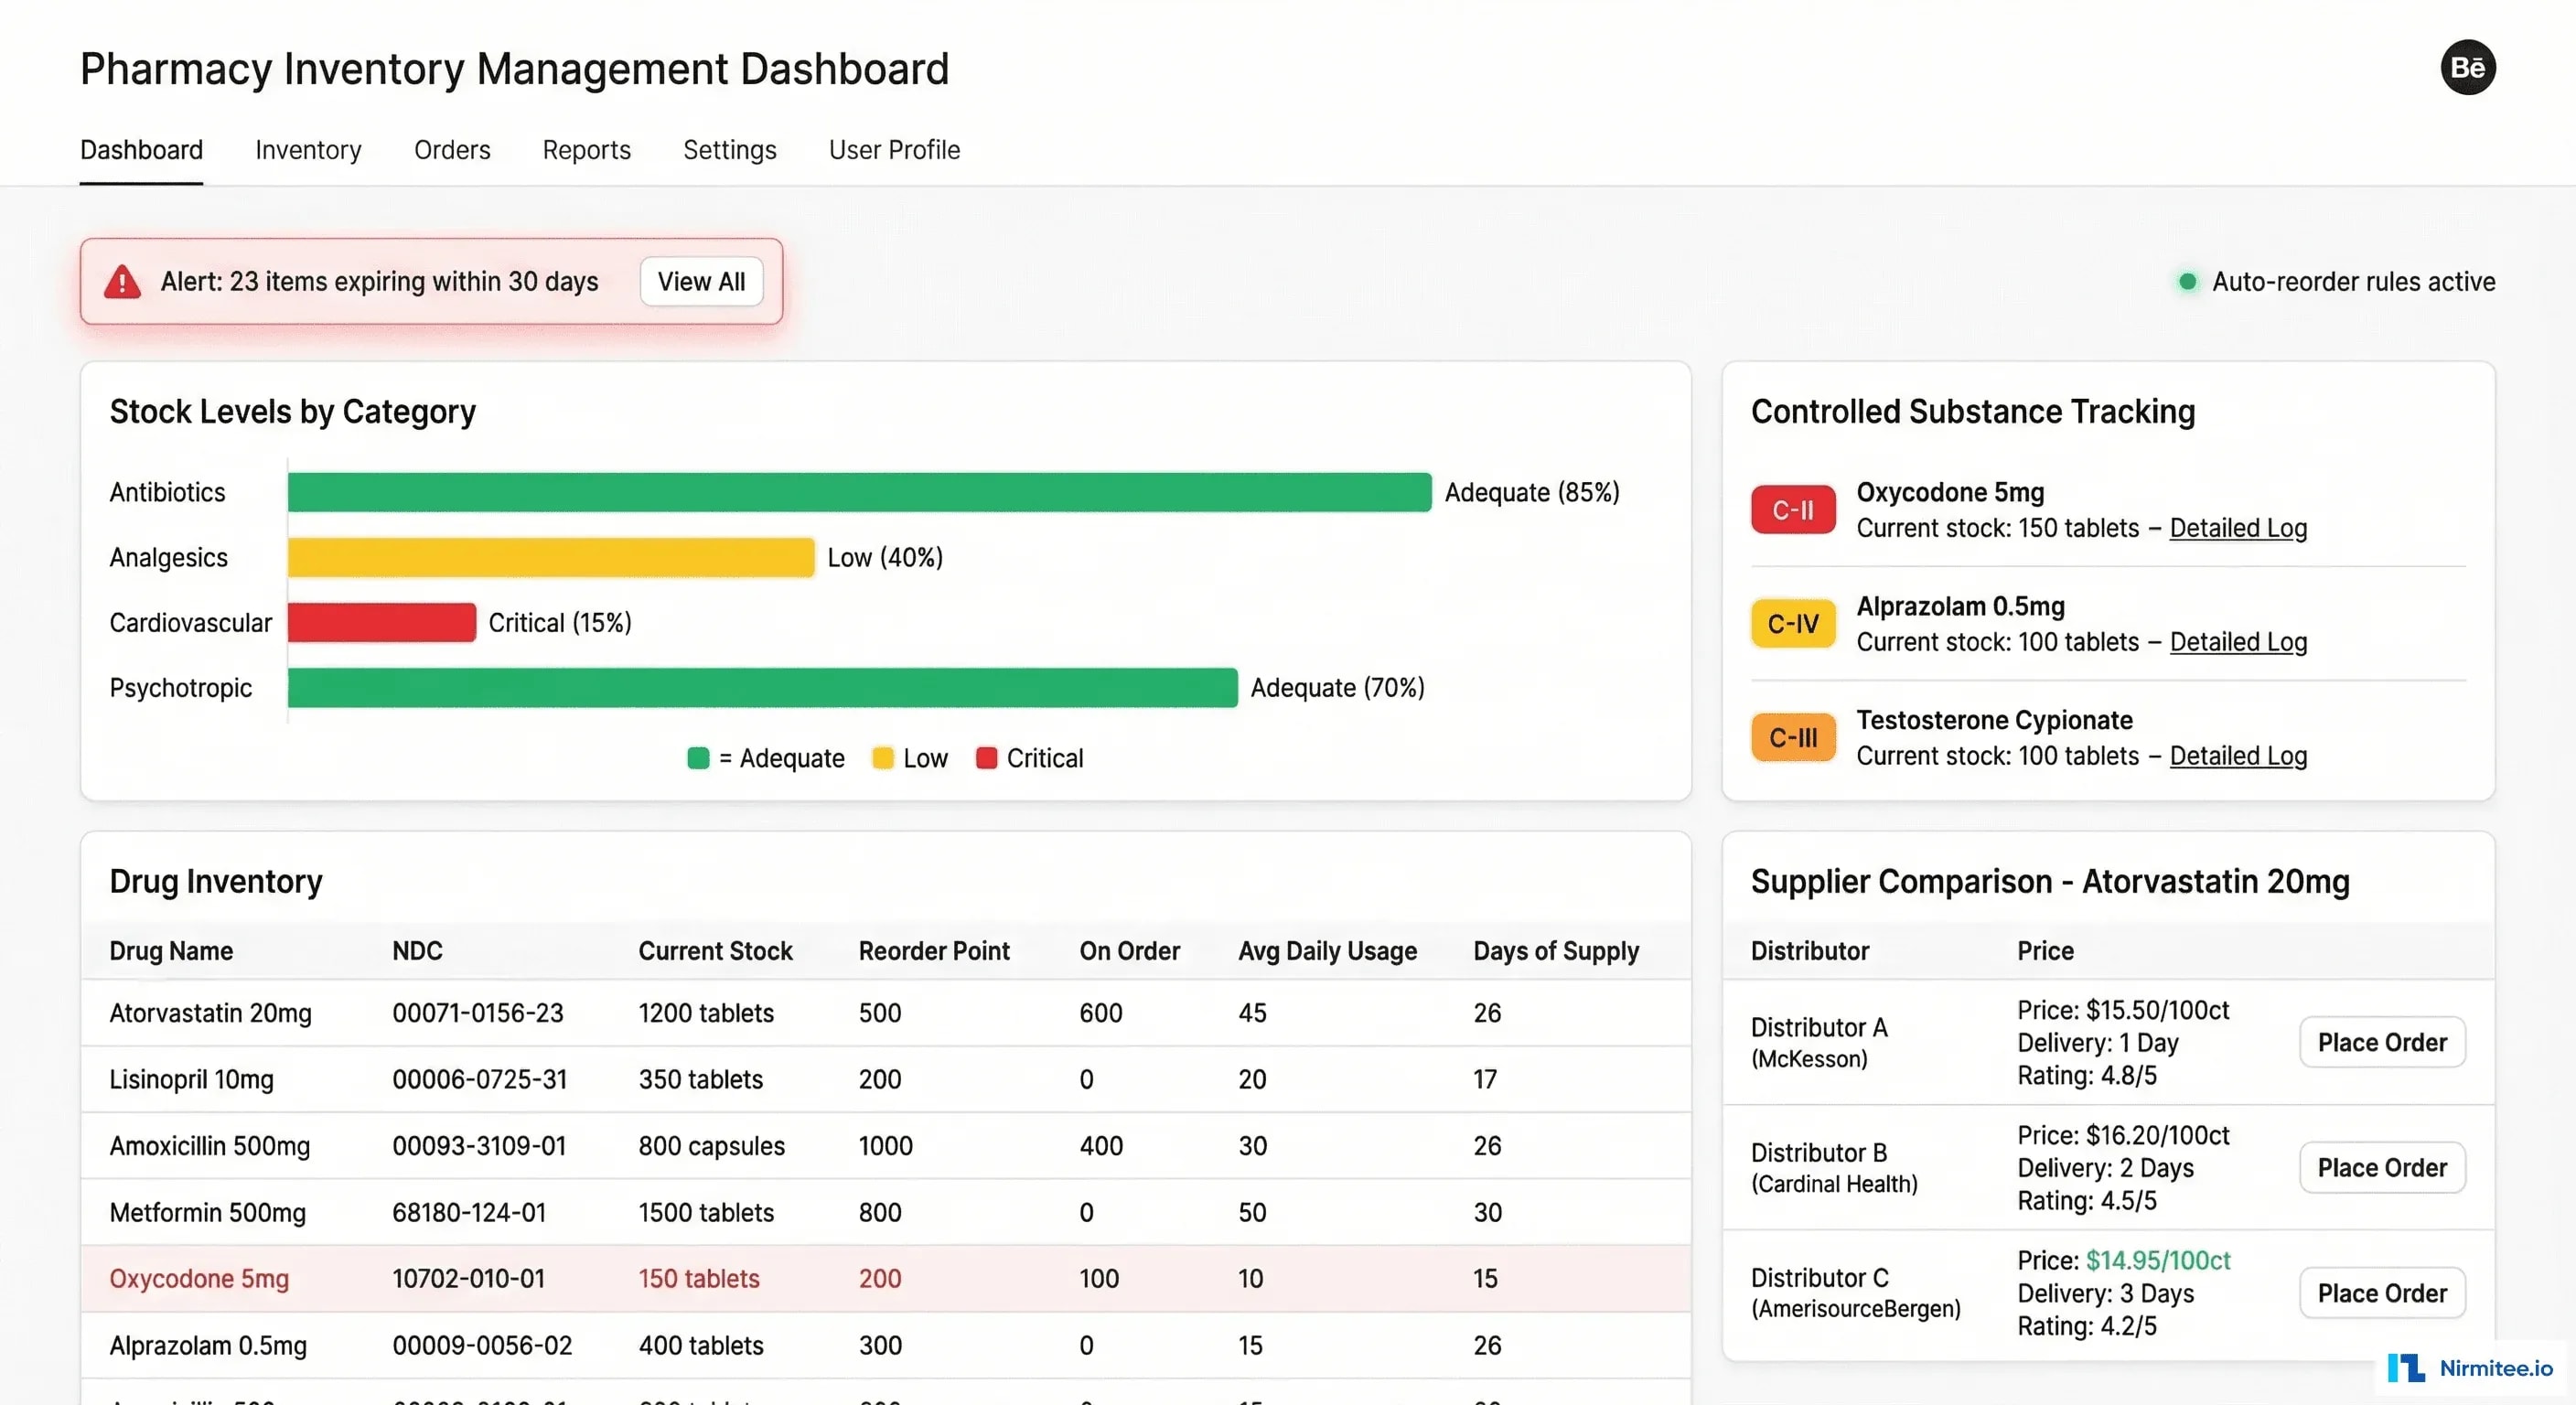Click the $14.95/100ct green price
Image resolution: width=2576 pixels, height=1405 pixels.
(2158, 1260)
